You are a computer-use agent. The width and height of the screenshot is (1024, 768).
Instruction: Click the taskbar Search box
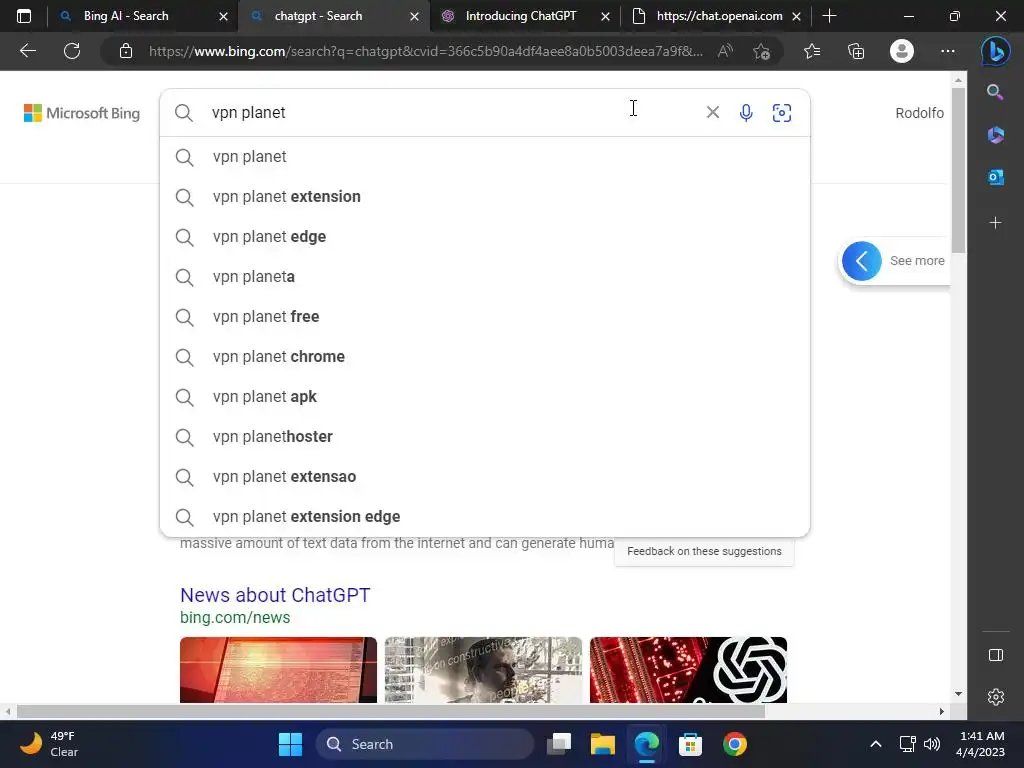[x=424, y=744]
